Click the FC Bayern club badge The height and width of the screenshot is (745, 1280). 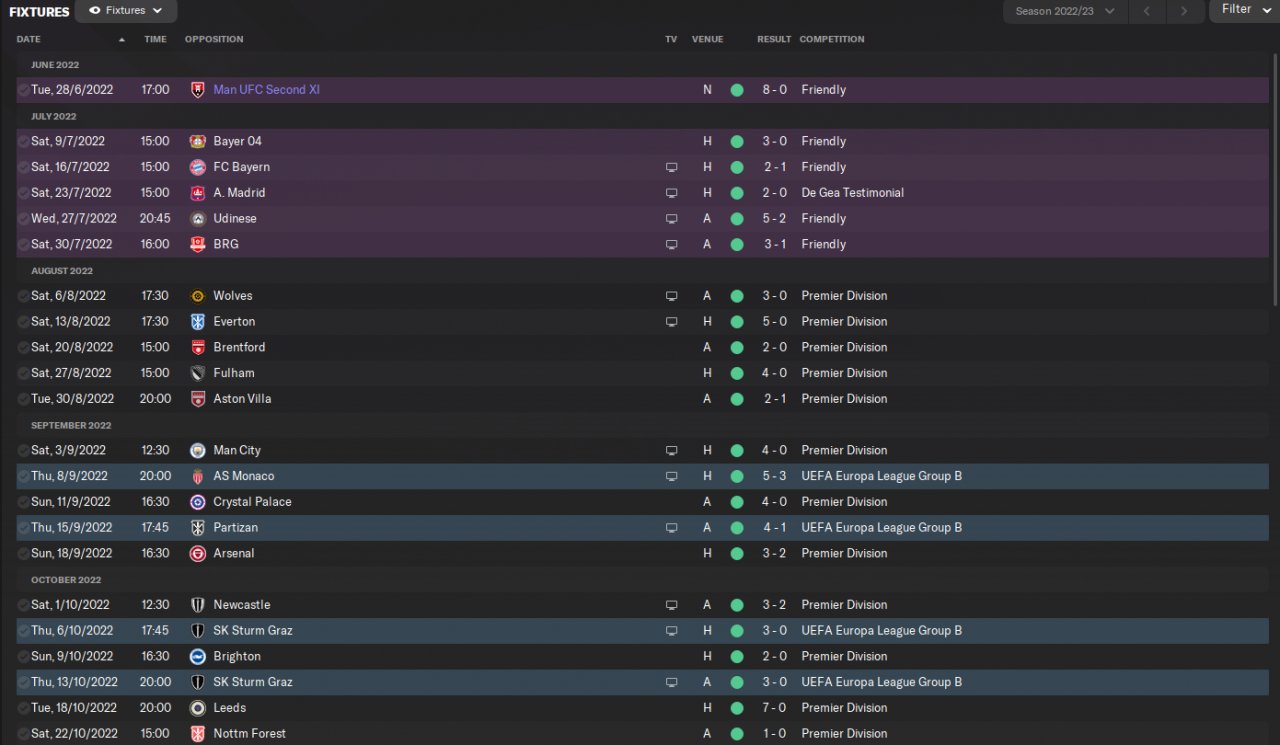click(x=197, y=167)
